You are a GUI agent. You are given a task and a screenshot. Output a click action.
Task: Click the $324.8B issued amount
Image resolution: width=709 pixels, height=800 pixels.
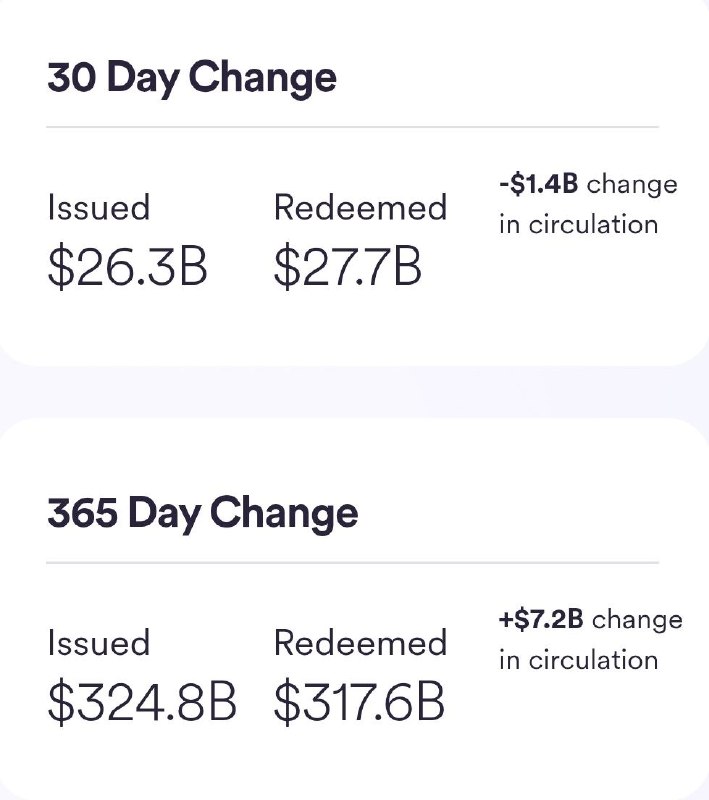(142, 702)
